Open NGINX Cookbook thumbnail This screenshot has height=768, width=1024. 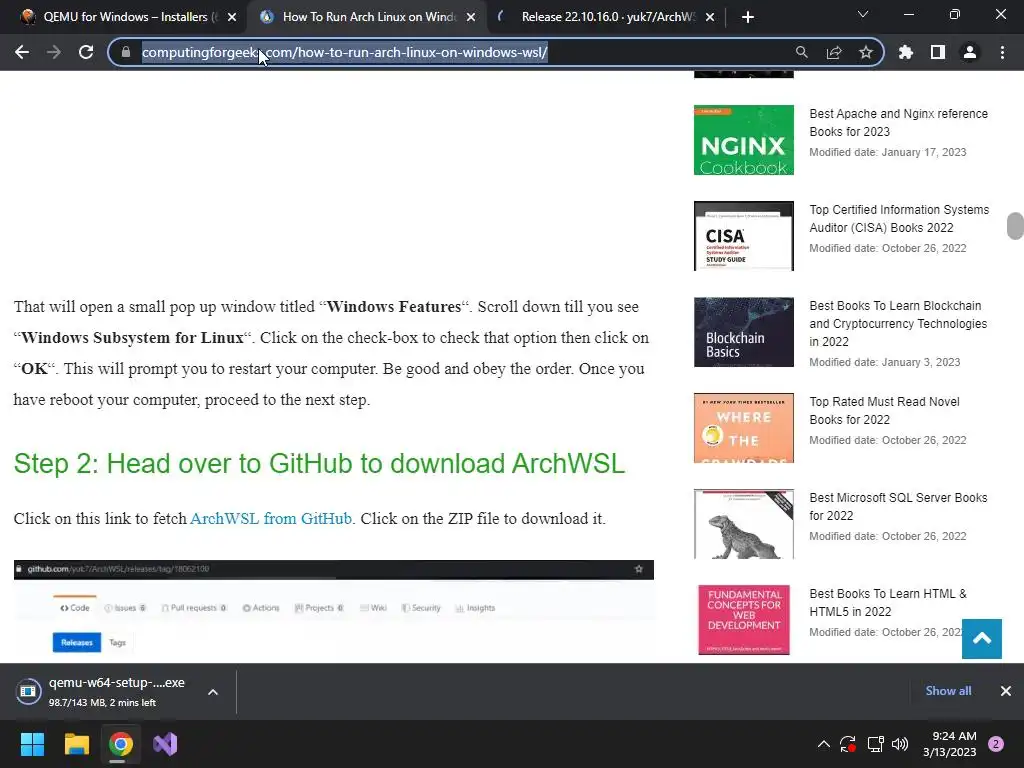click(x=744, y=140)
